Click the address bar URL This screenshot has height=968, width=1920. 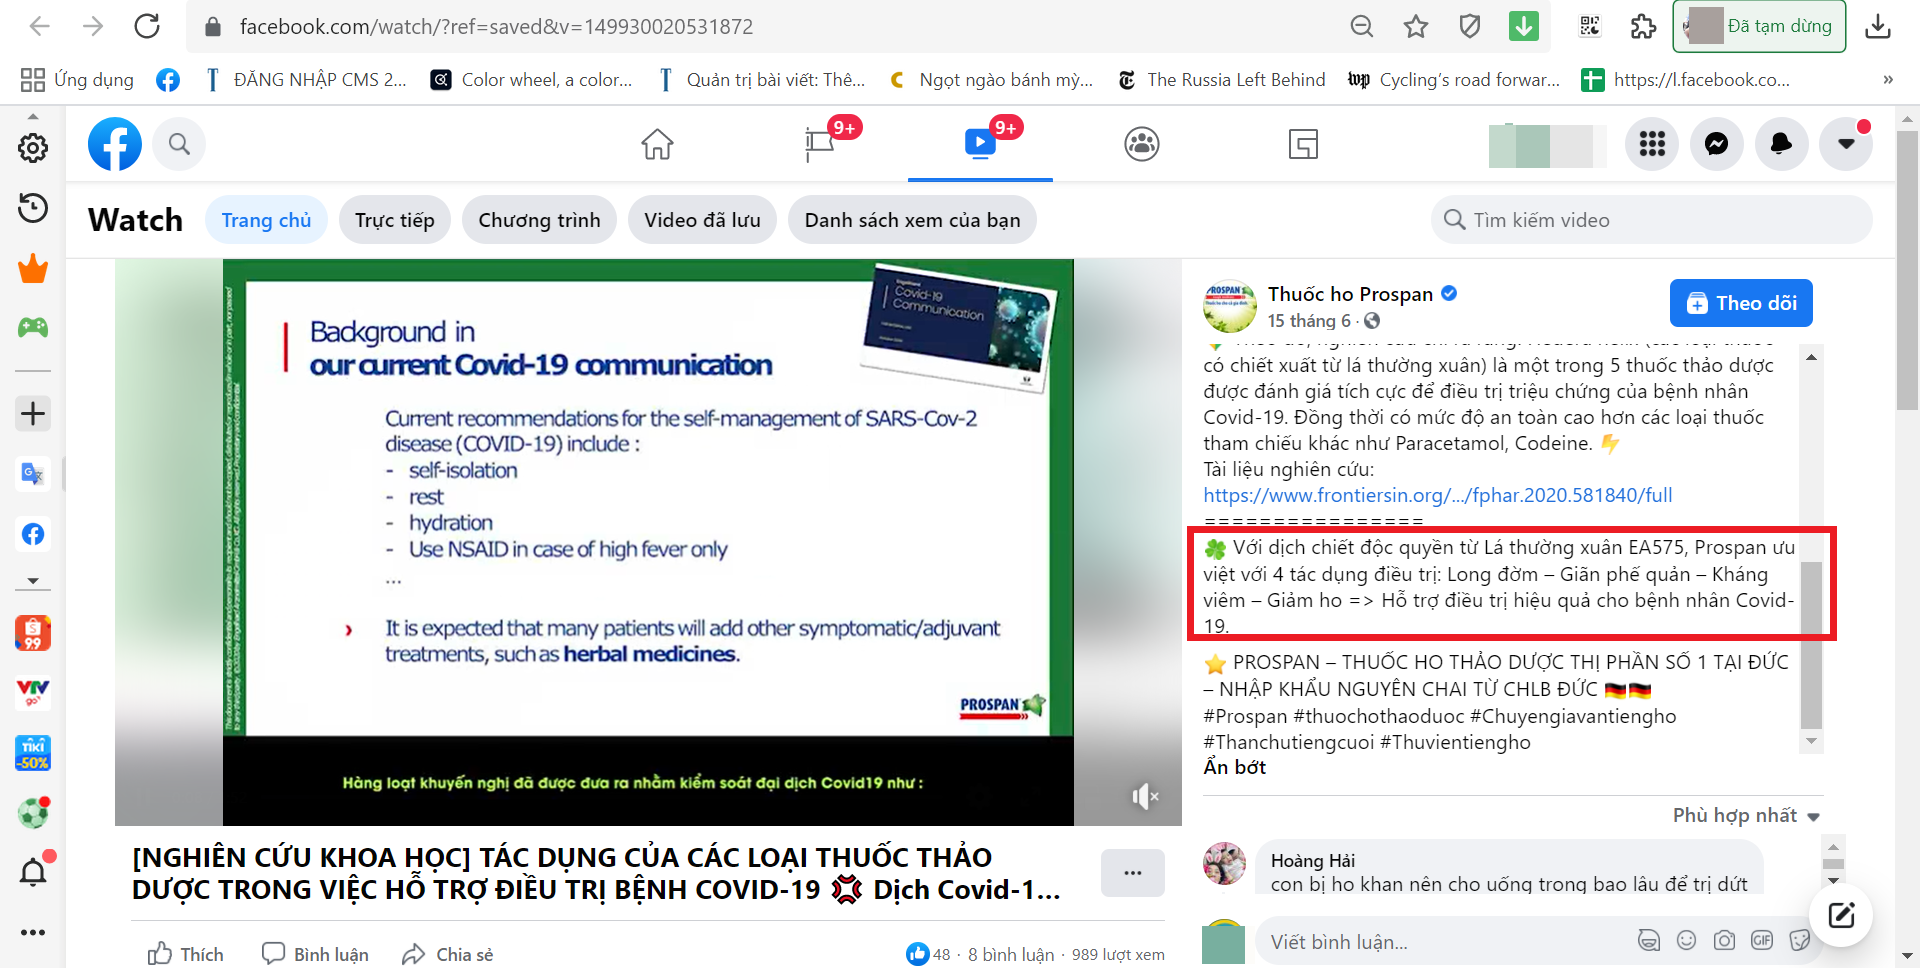coord(496,27)
